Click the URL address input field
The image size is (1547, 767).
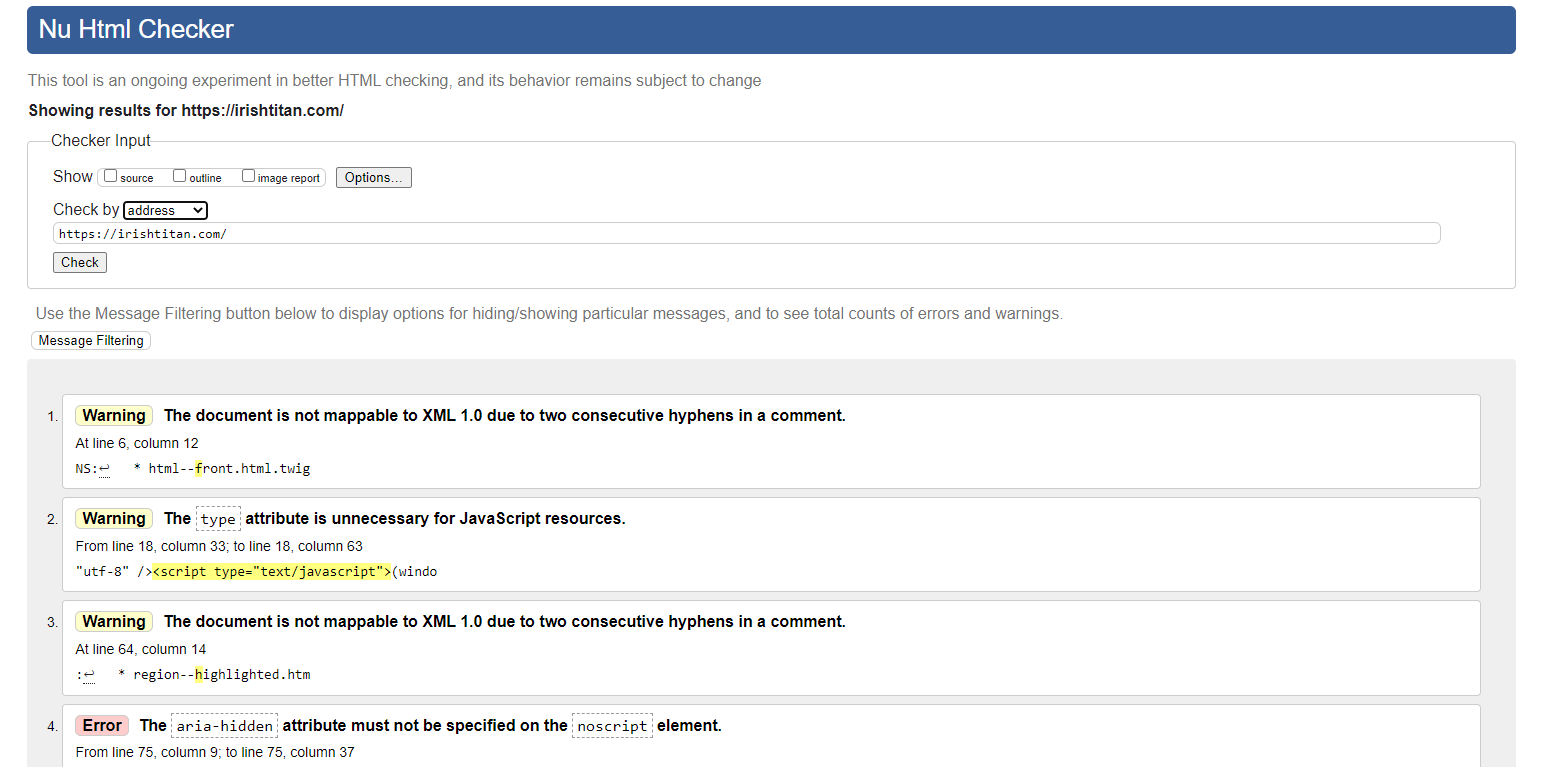tap(745, 233)
